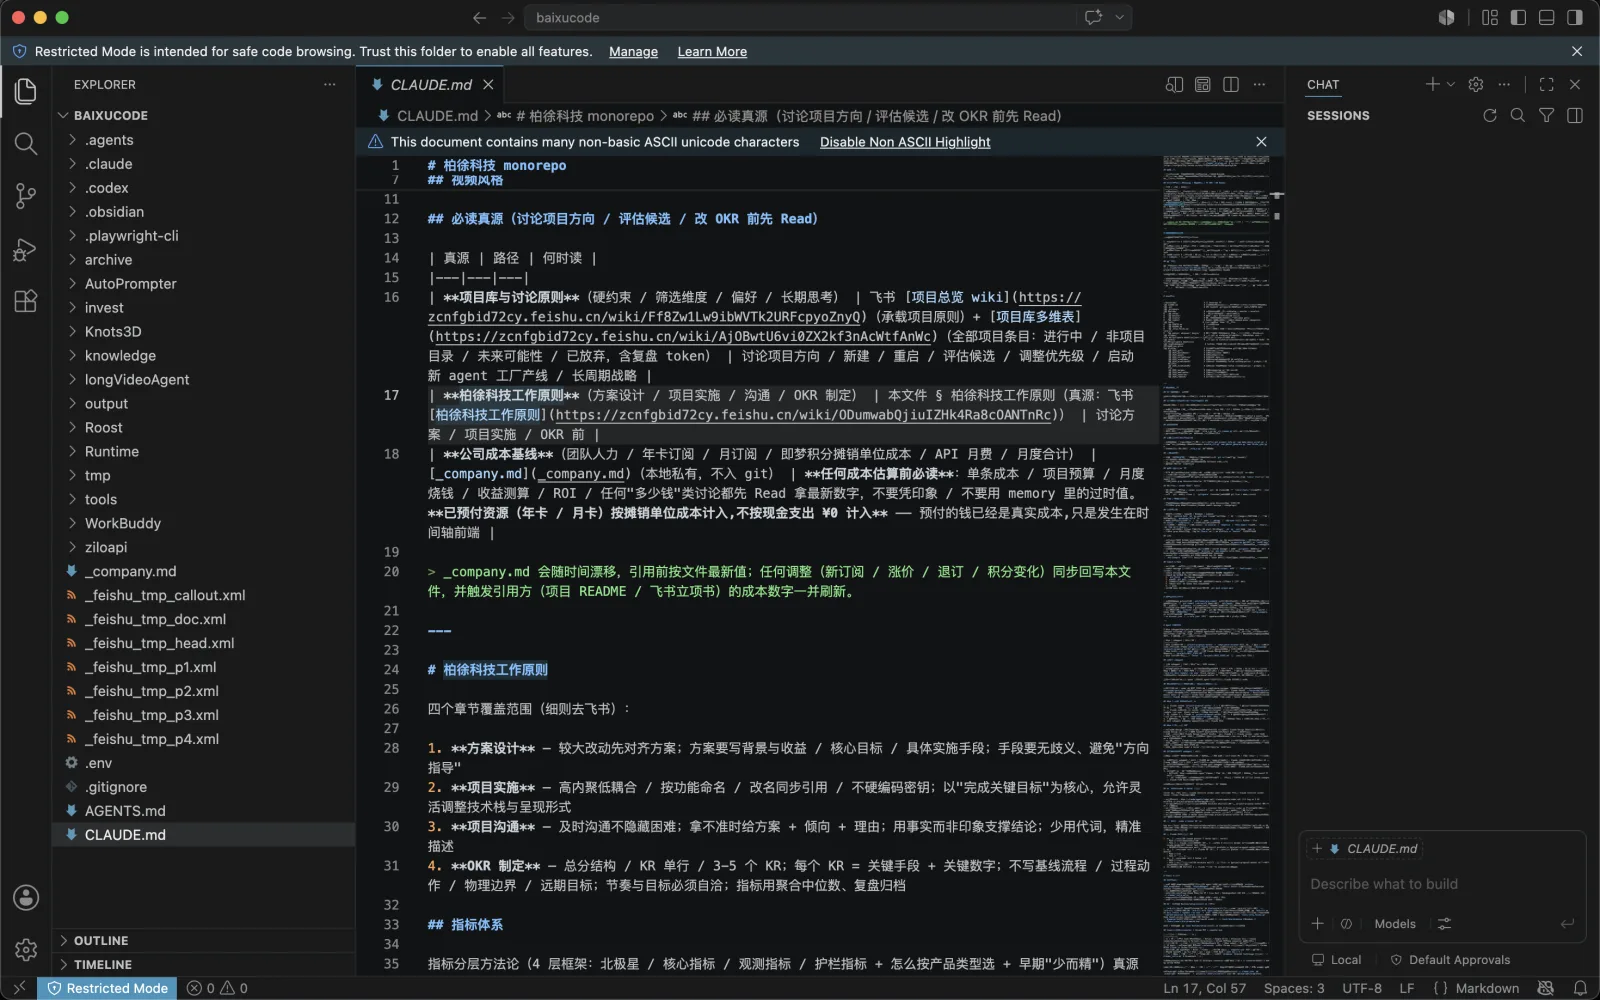Image resolution: width=1600 pixels, height=1000 pixels.
Task: Go back with the navigation arrow
Action: pos(479,18)
